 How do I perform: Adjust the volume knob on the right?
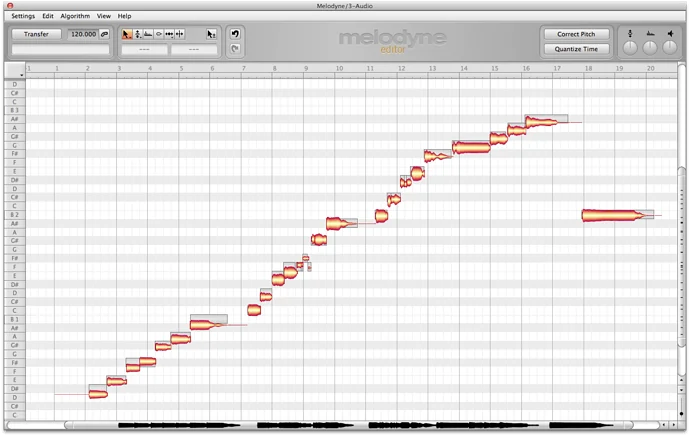pyautogui.click(x=670, y=48)
